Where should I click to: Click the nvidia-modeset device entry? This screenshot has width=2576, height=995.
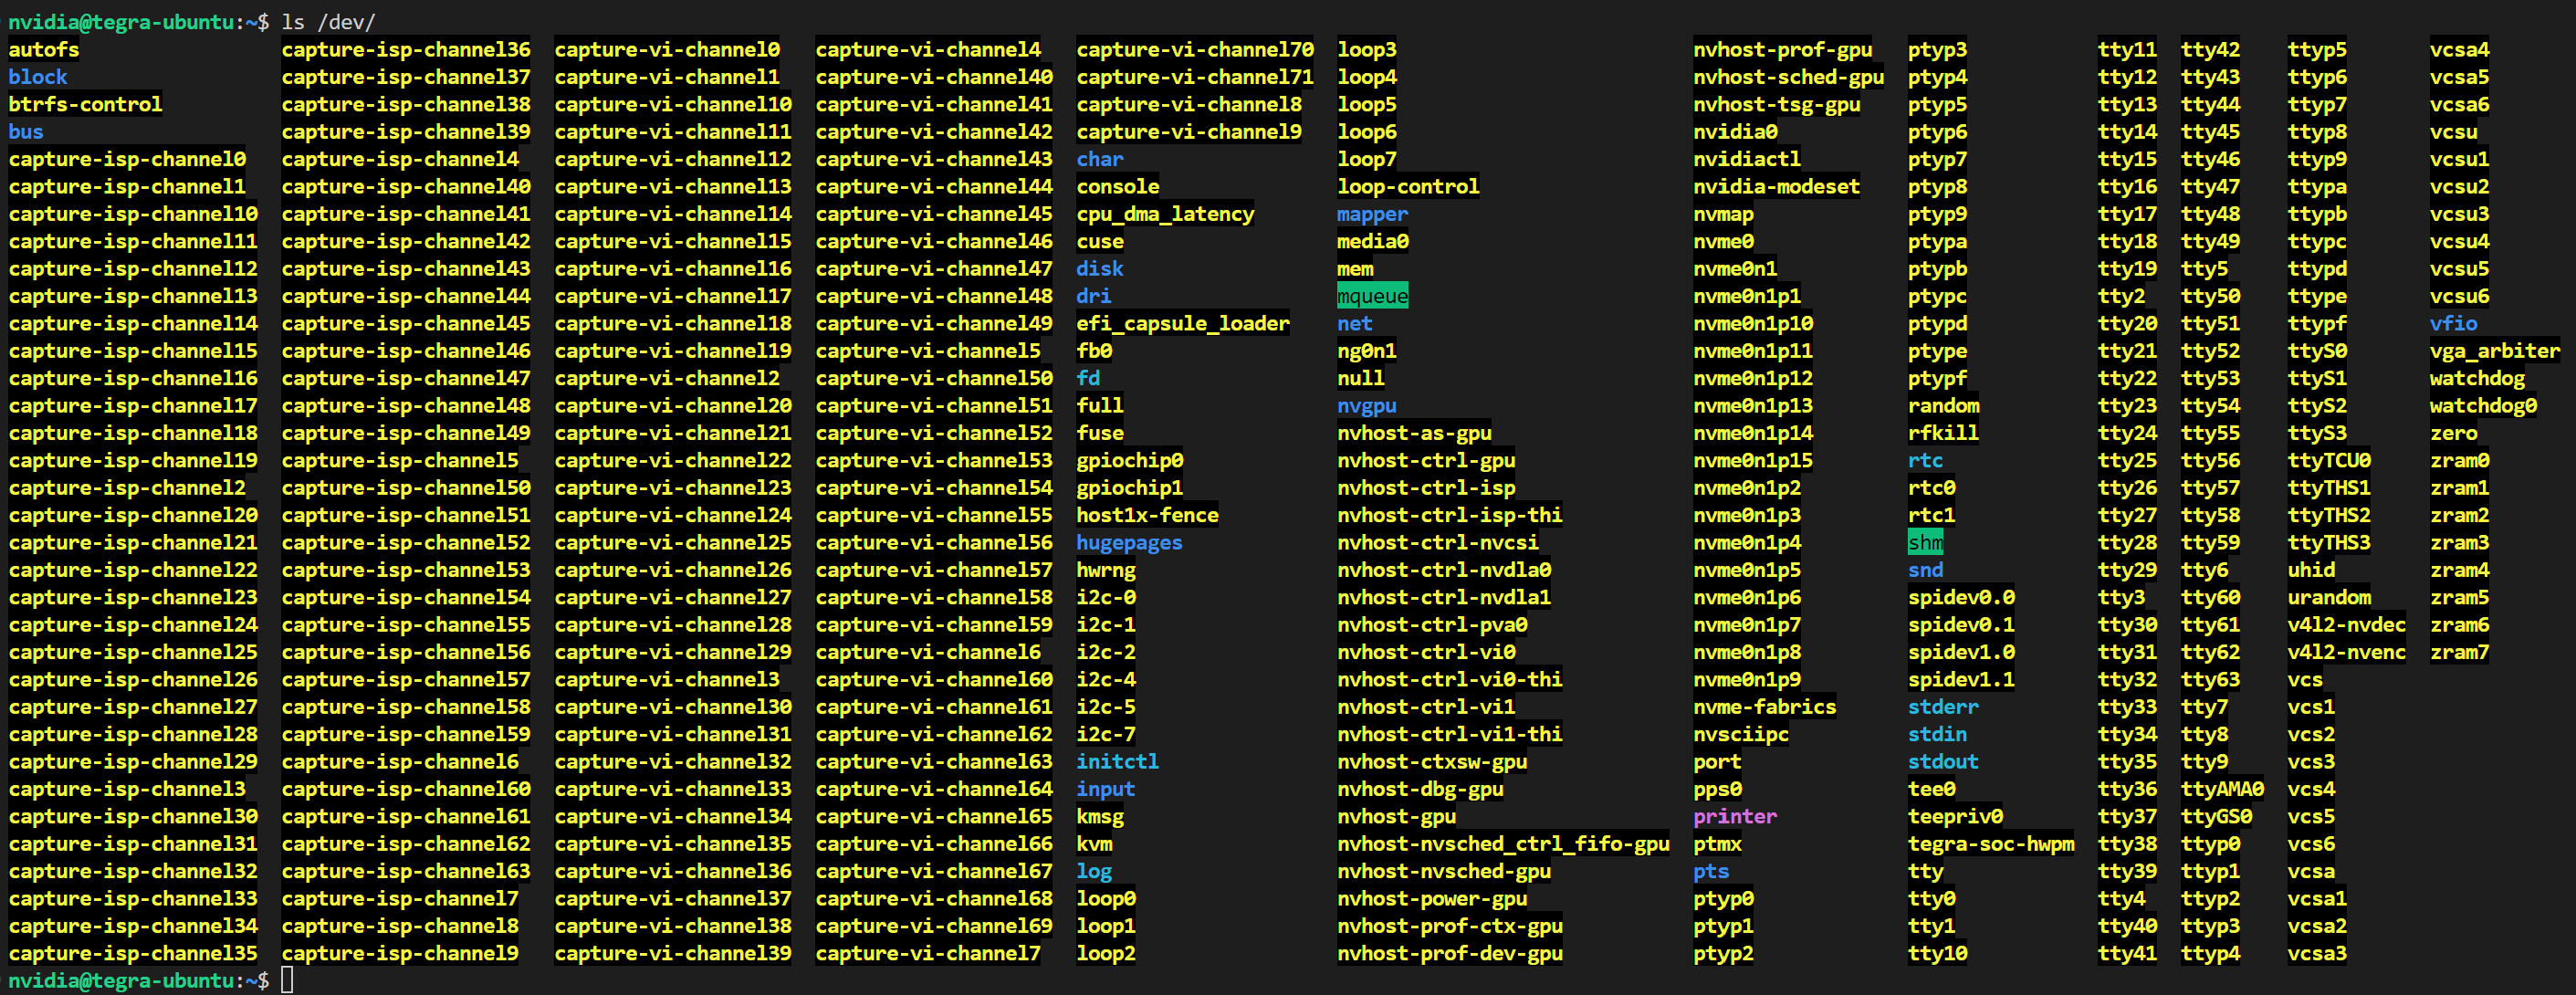1776,186
